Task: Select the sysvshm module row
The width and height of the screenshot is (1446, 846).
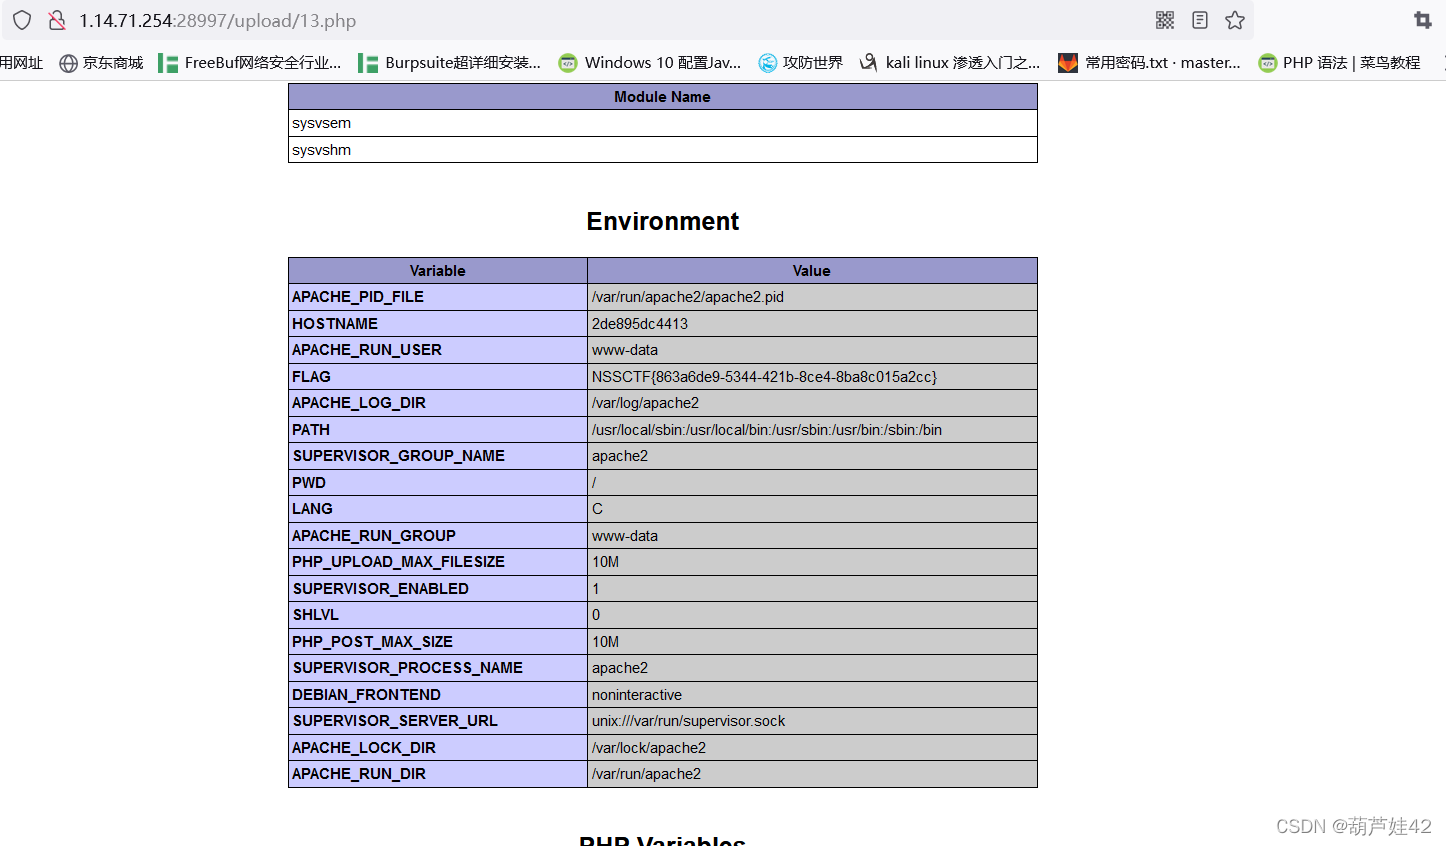Action: pos(663,150)
